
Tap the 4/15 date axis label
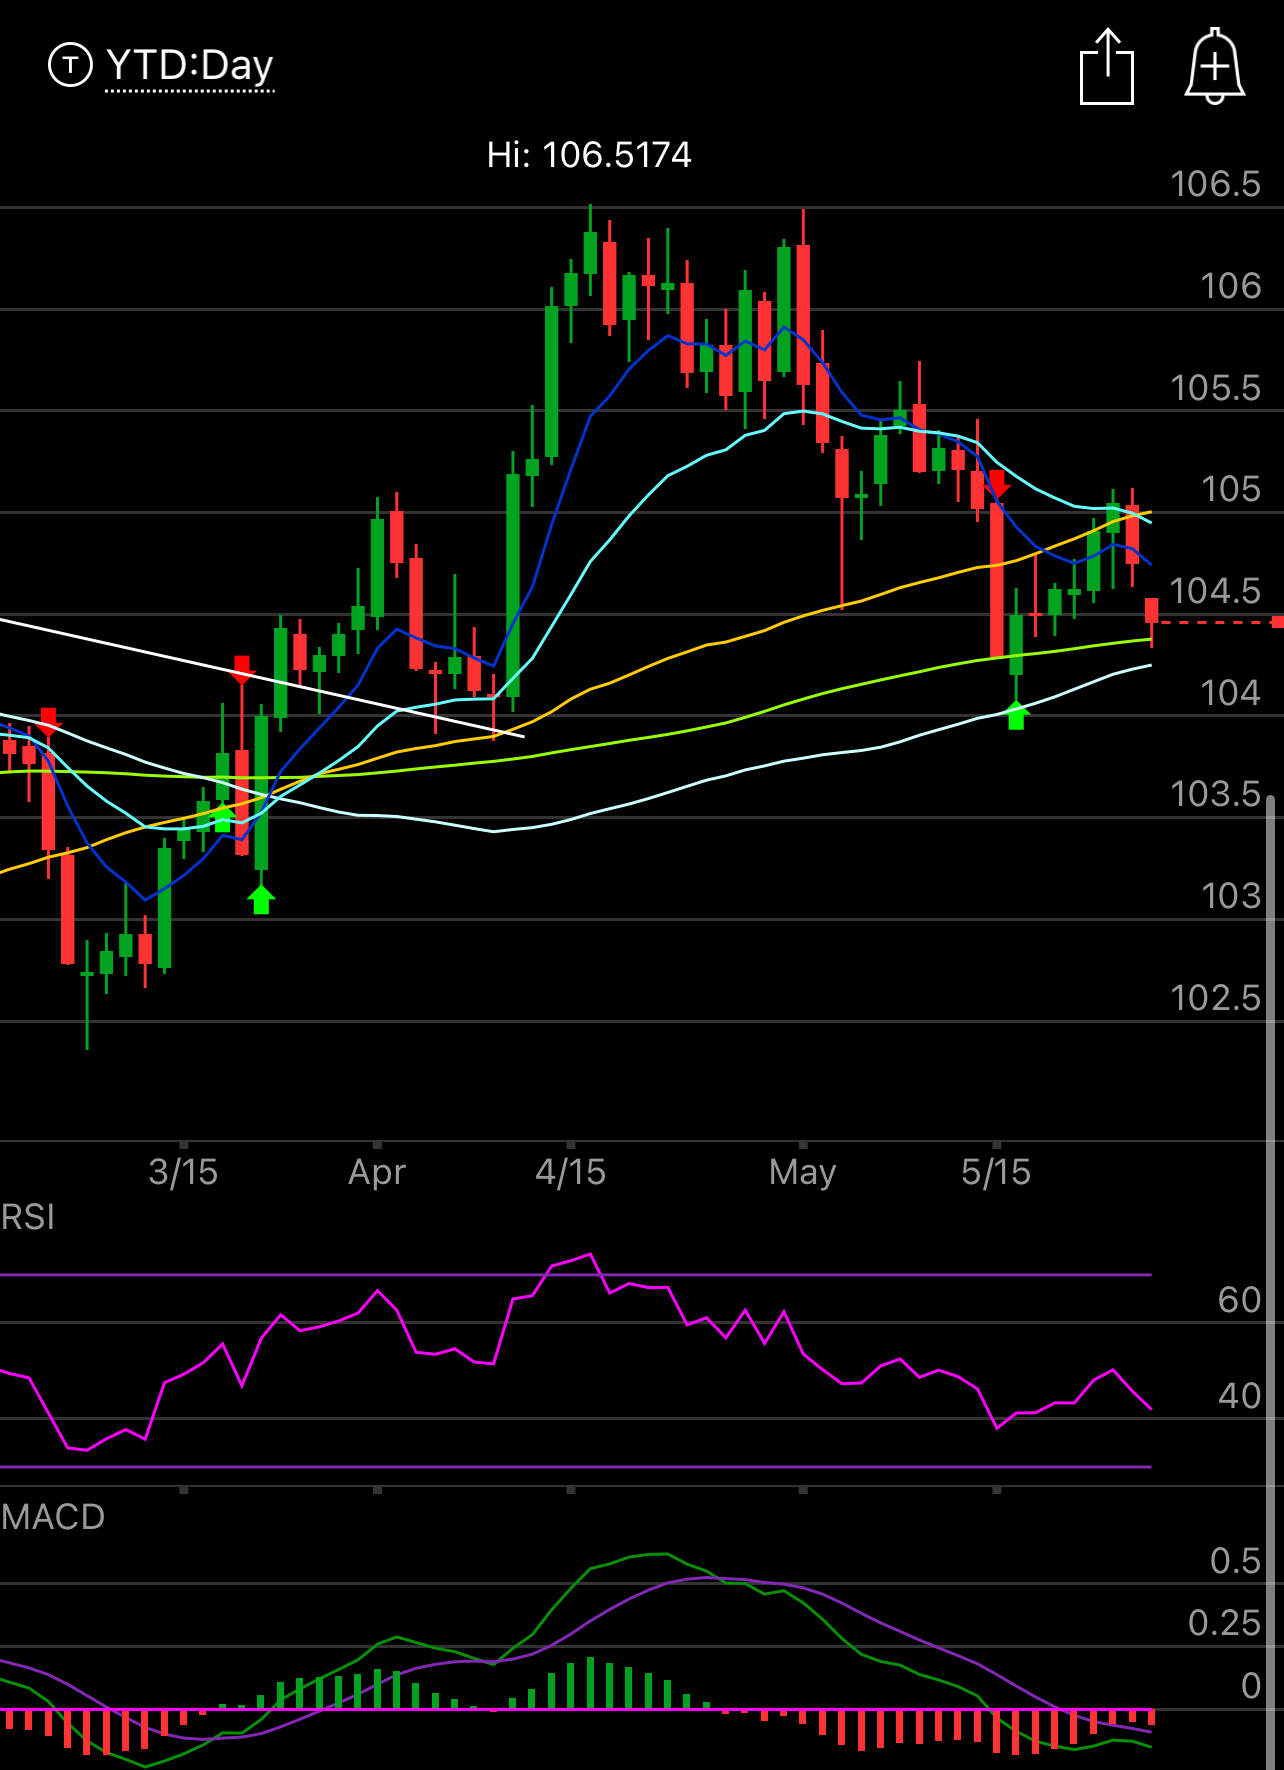click(571, 1172)
